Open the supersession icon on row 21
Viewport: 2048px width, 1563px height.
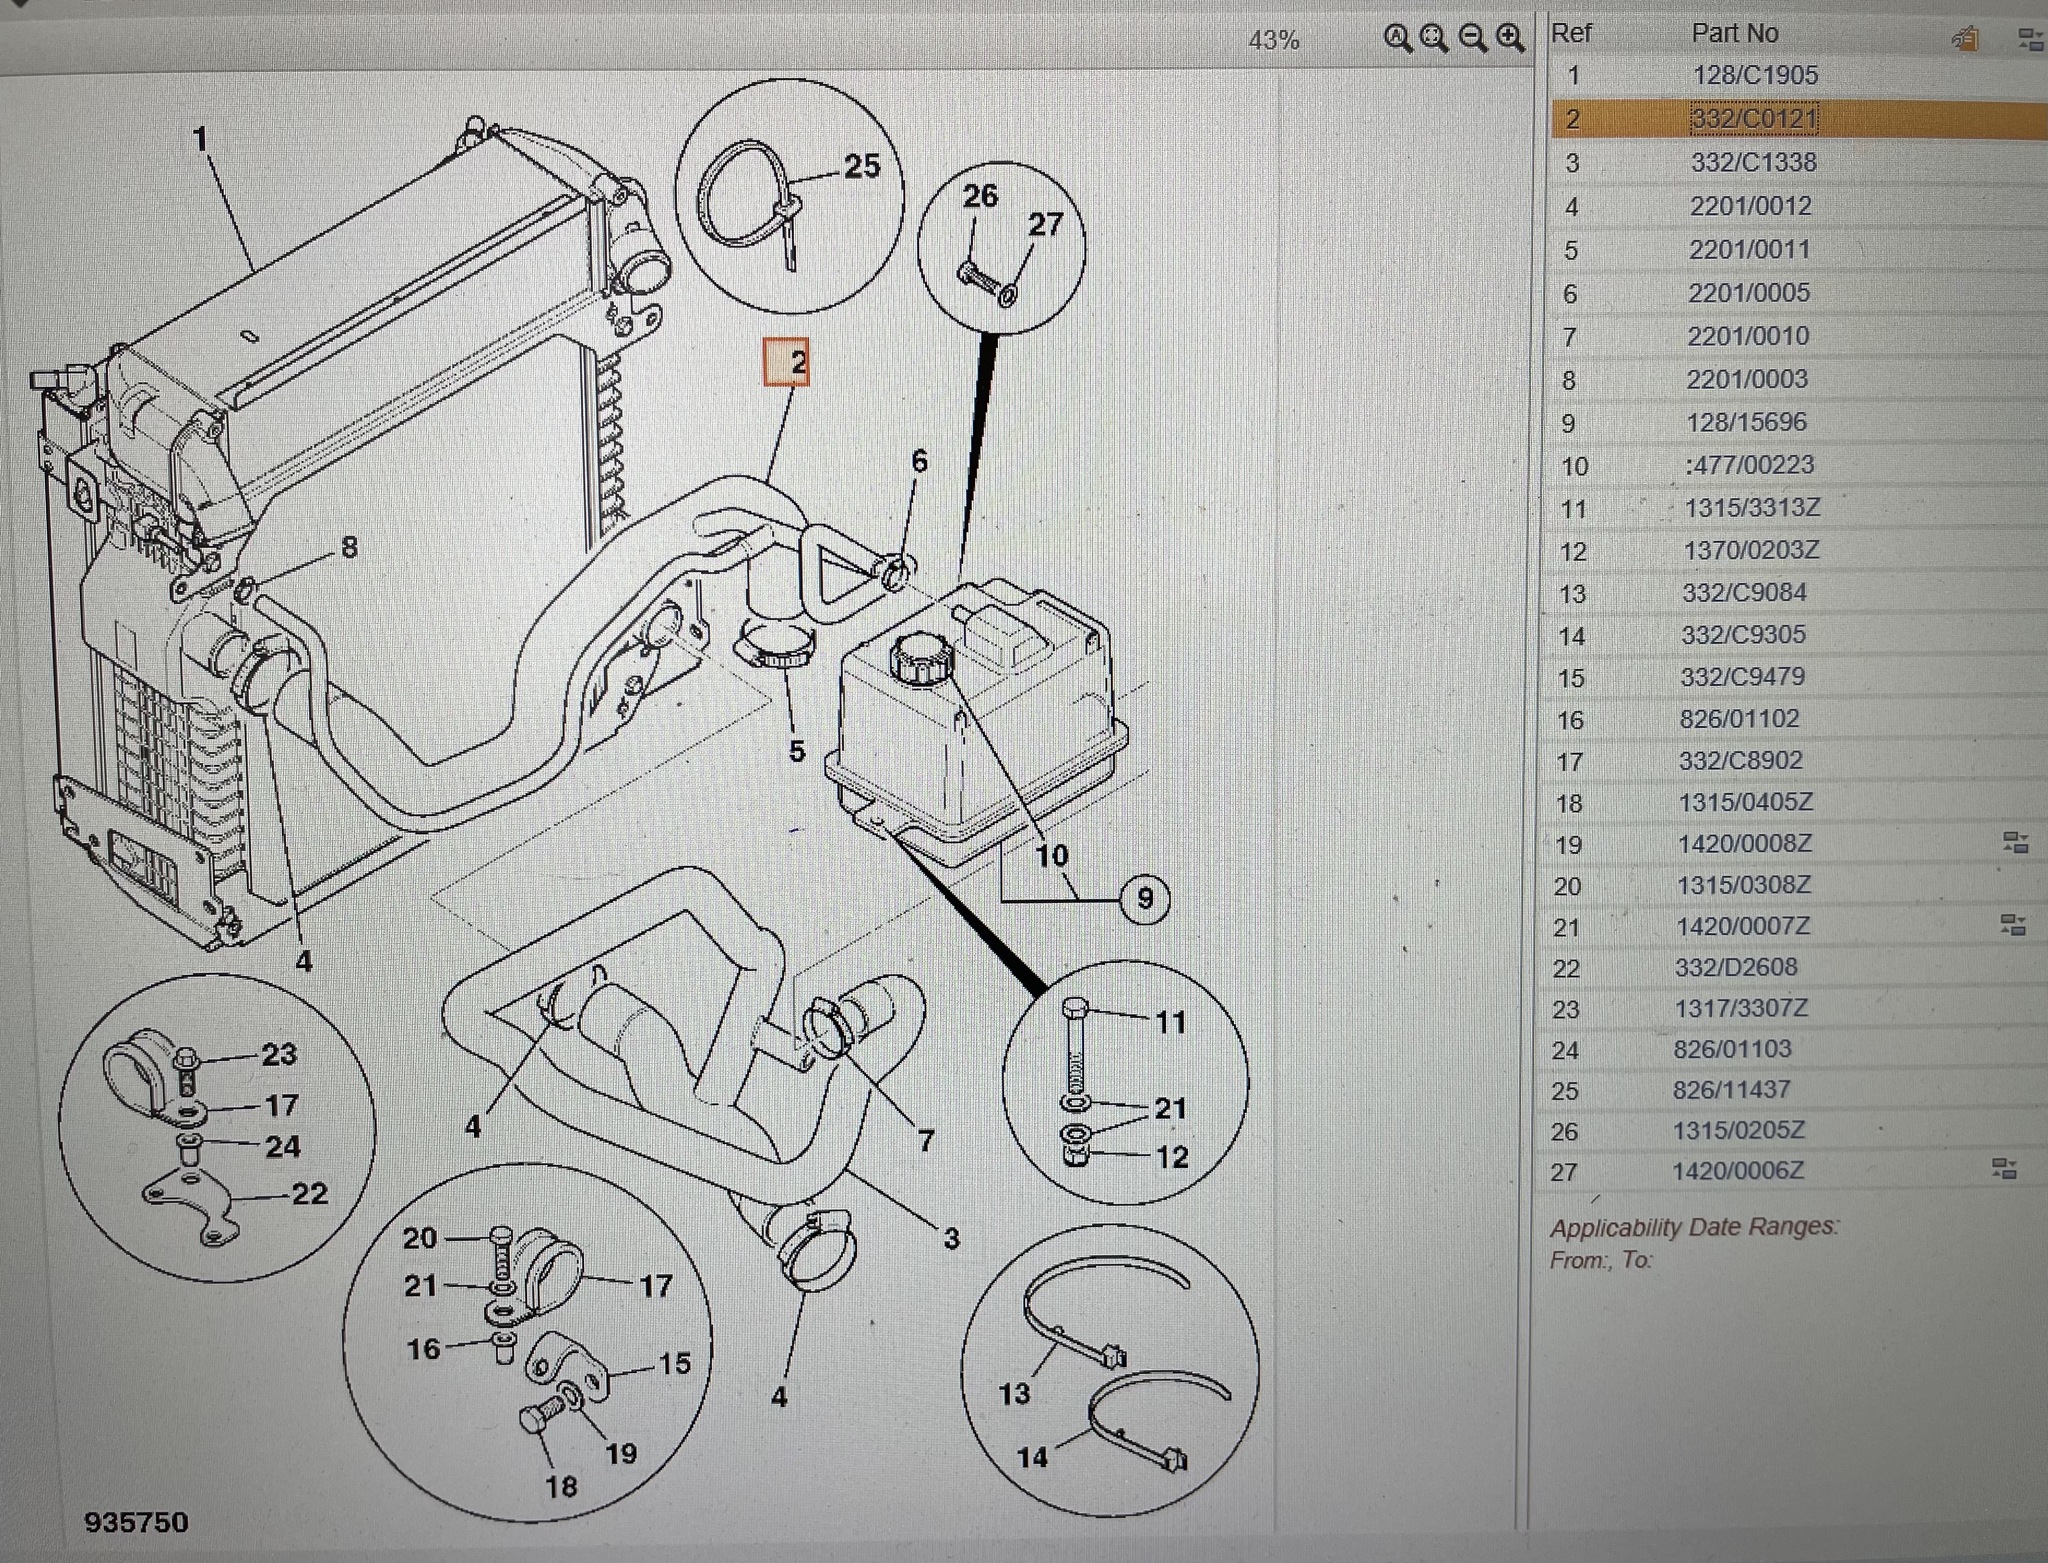click(2013, 924)
